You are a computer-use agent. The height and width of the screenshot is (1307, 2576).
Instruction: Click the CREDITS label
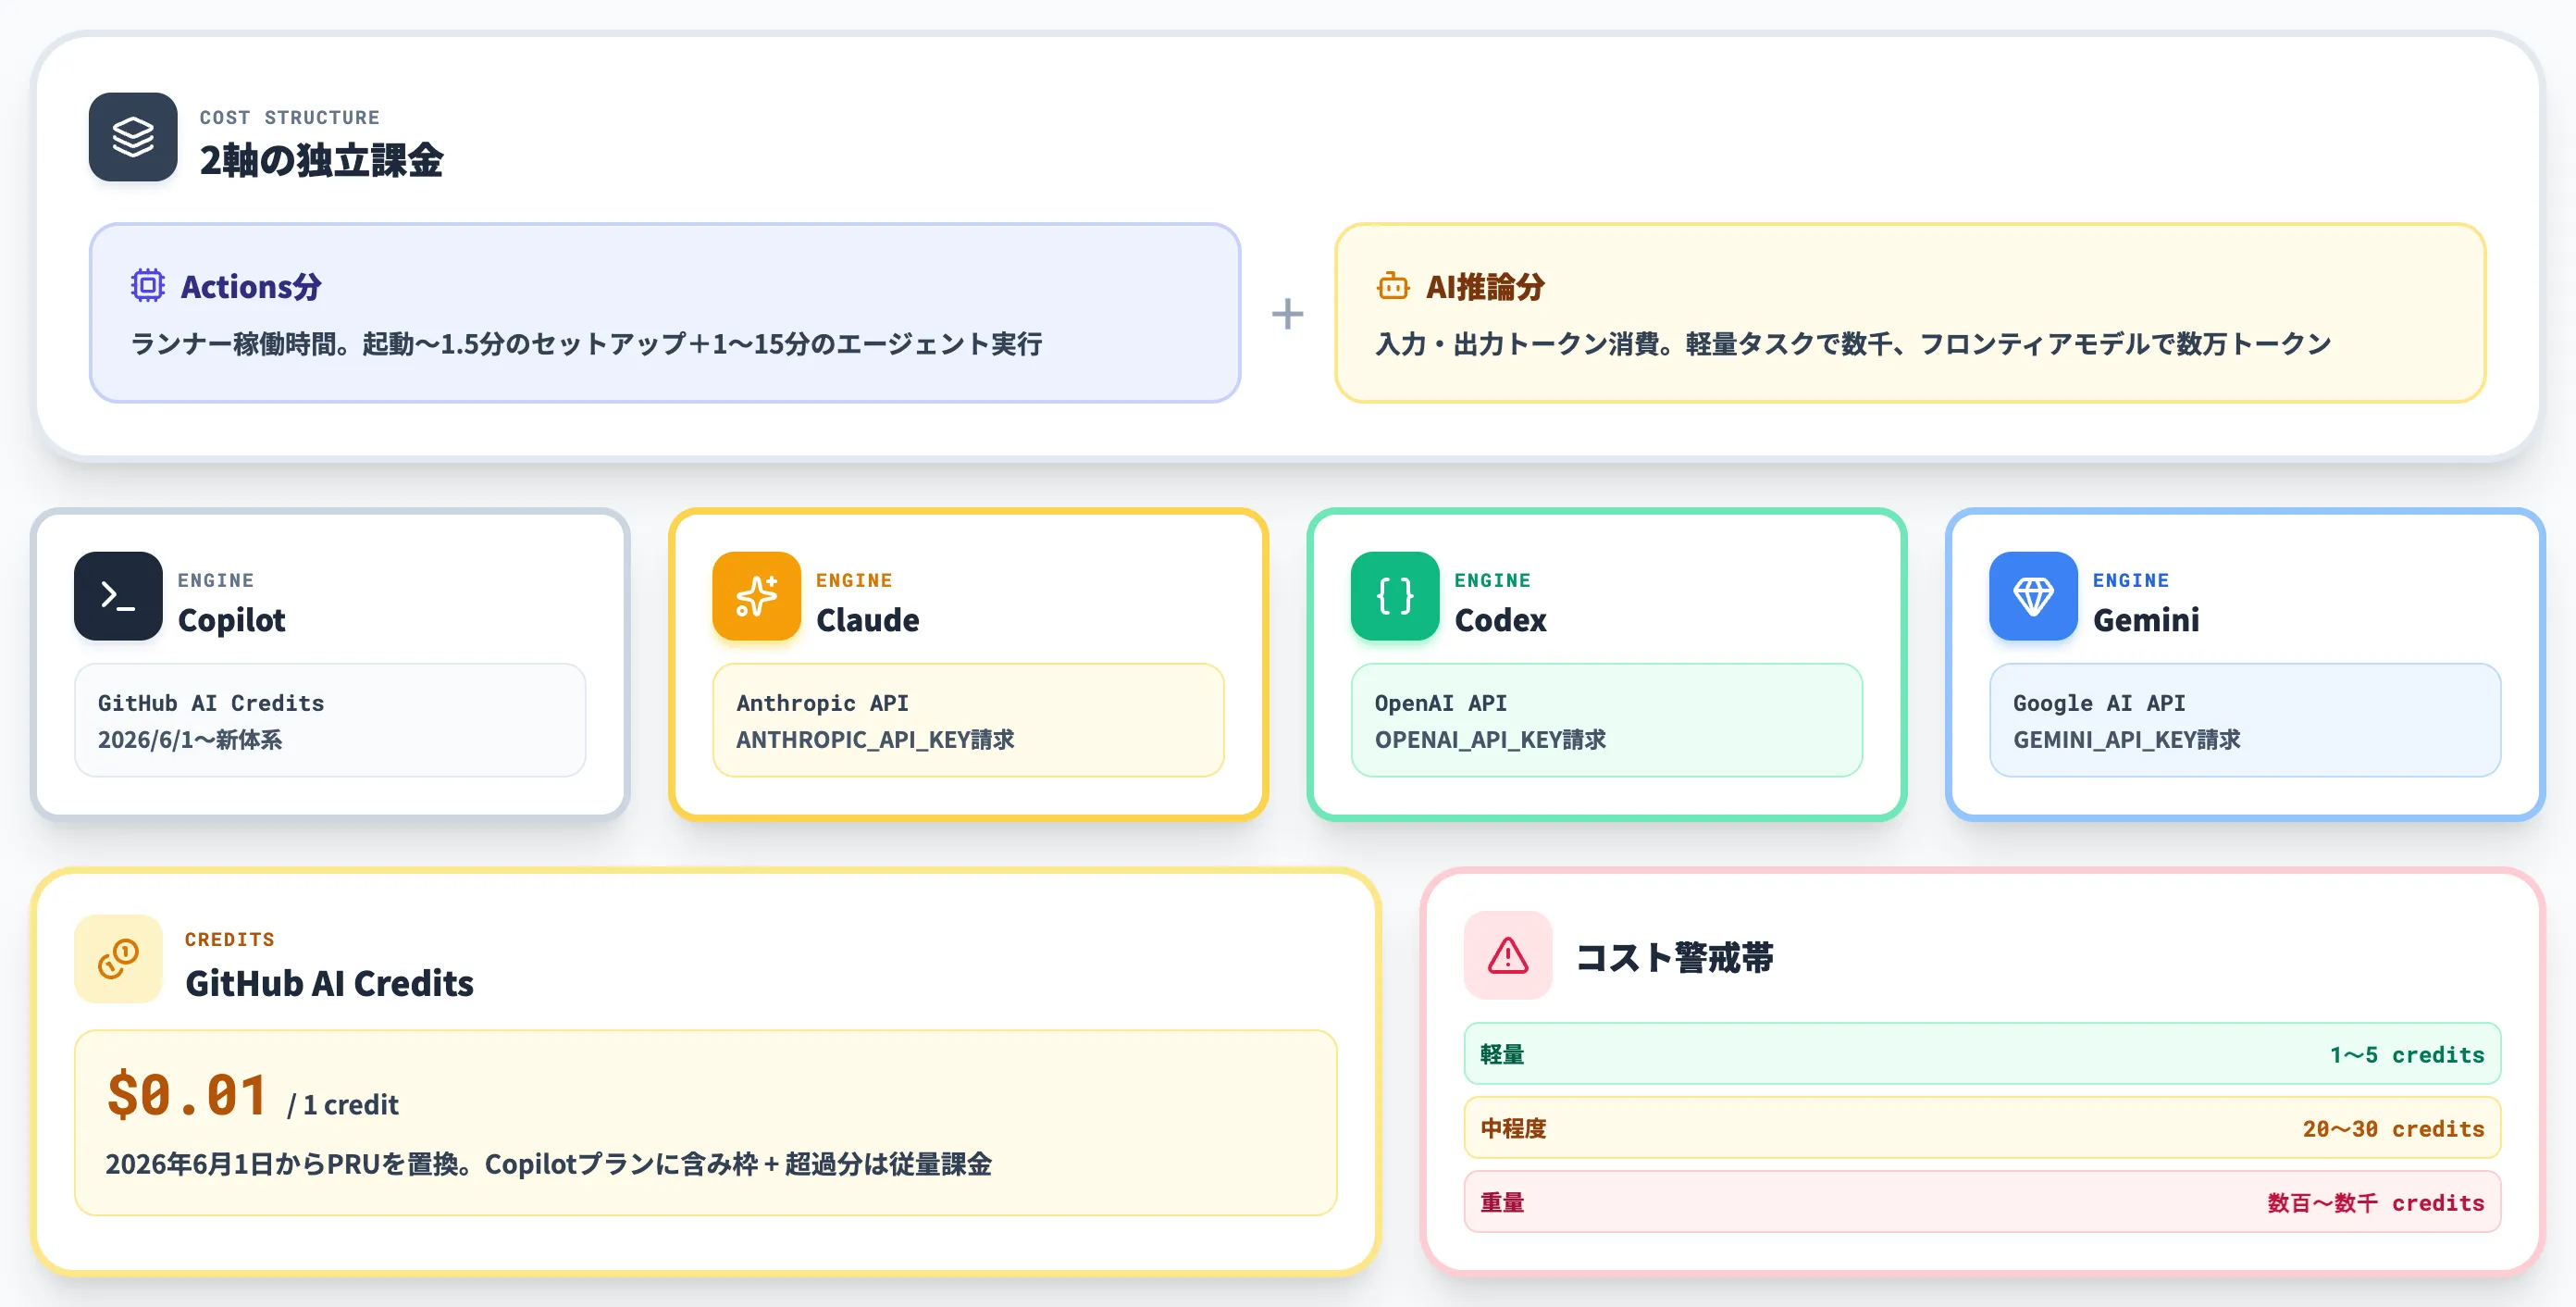click(x=230, y=939)
